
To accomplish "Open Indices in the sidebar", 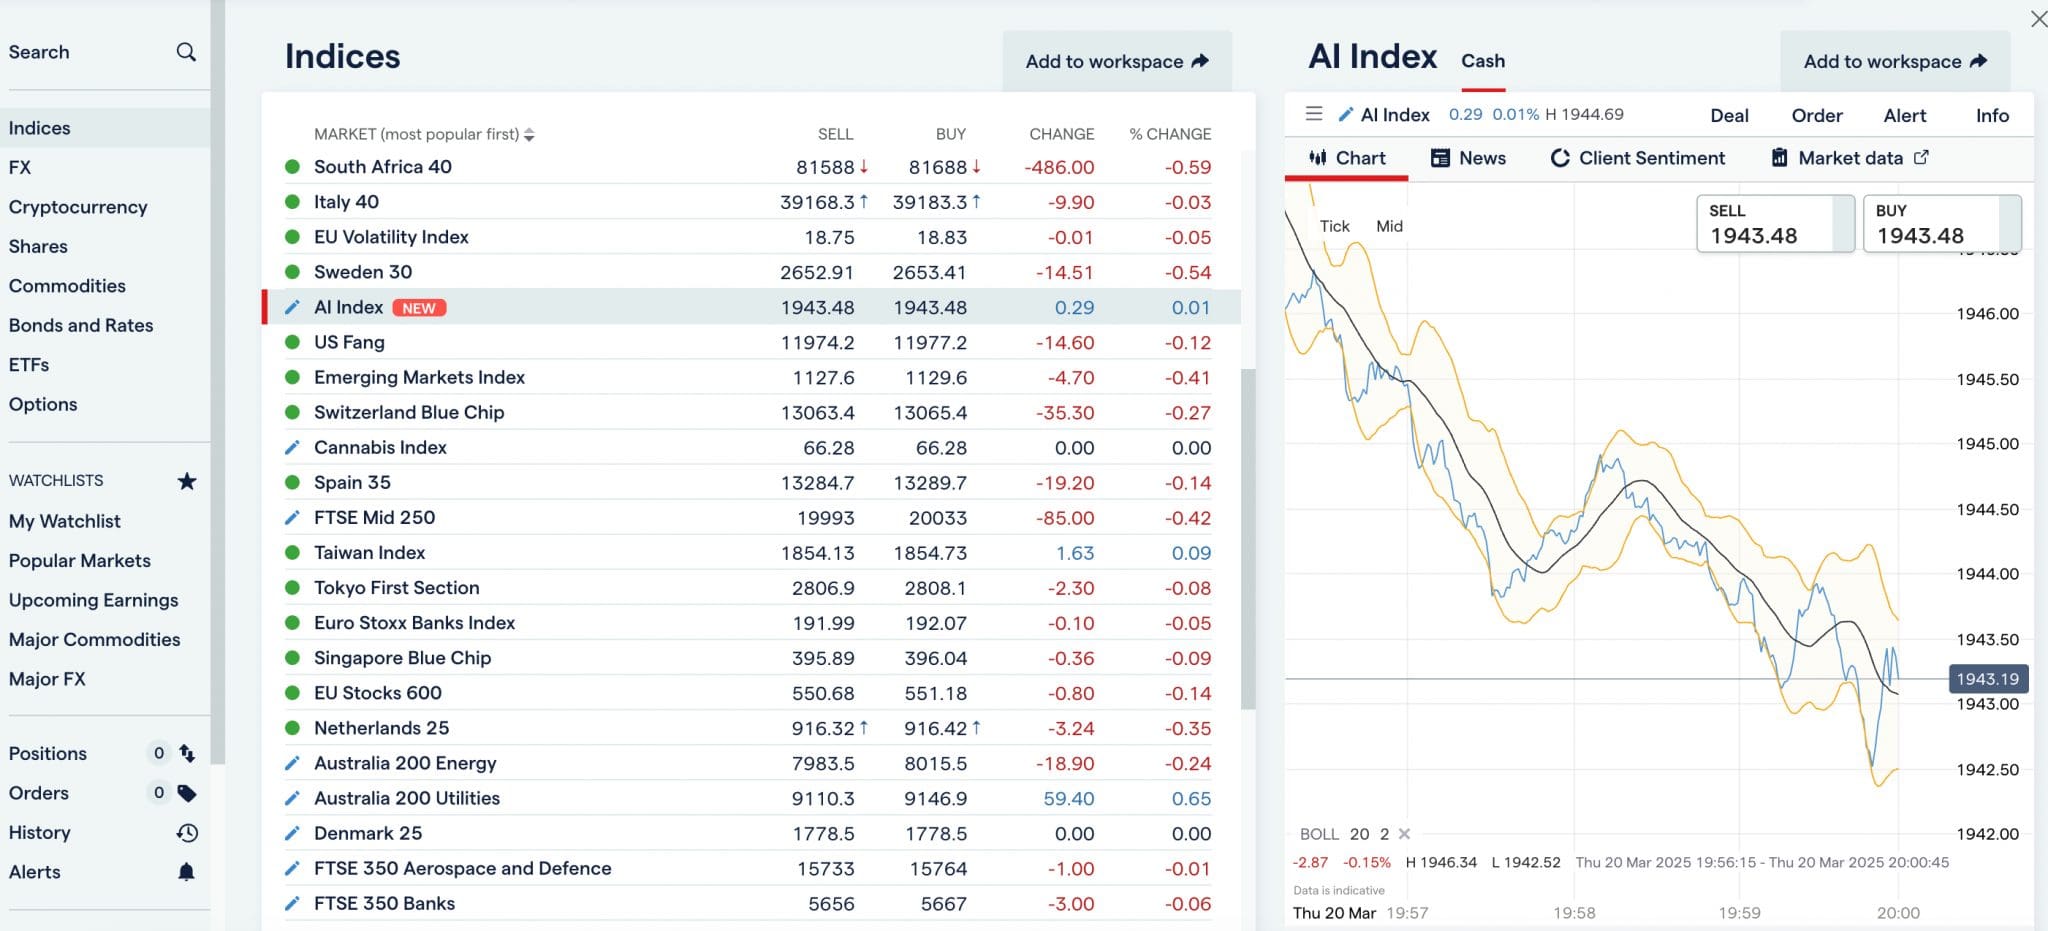I will click(x=105, y=128).
